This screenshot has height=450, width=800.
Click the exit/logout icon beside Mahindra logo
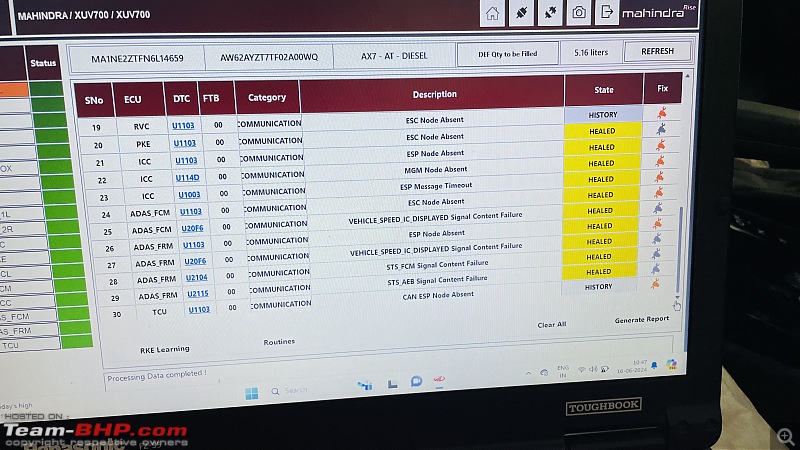(x=606, y=12)
